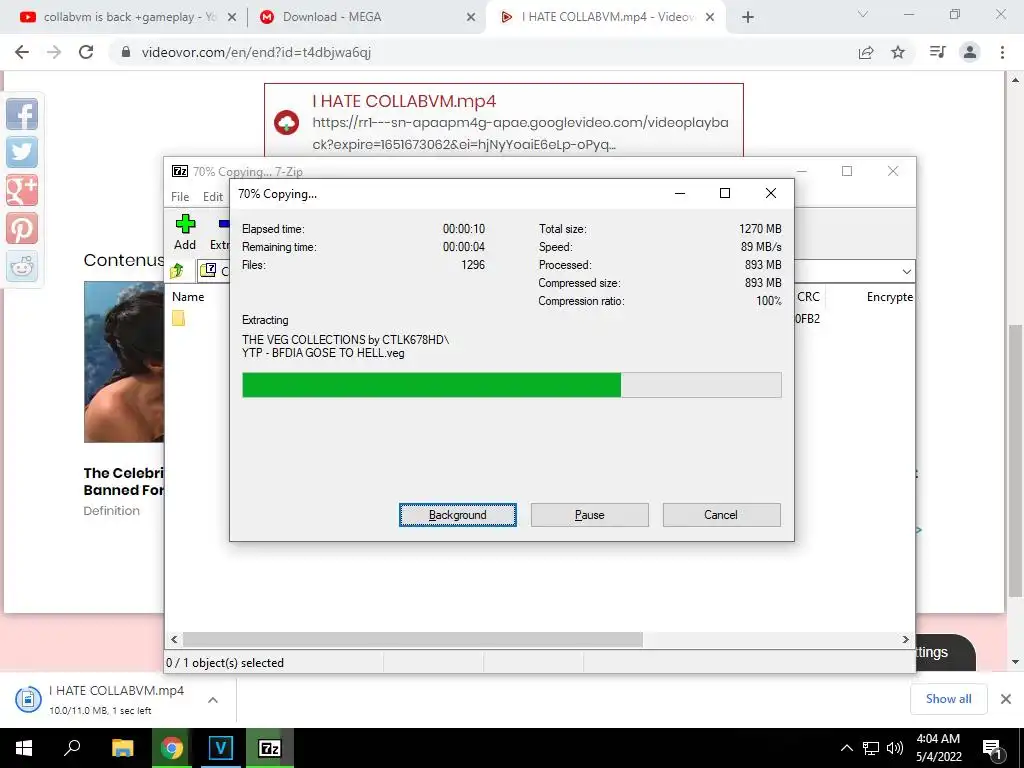Click the green Add icon in 7-Zip
The height and width of the screenshot is (768, 1024).
185,224
